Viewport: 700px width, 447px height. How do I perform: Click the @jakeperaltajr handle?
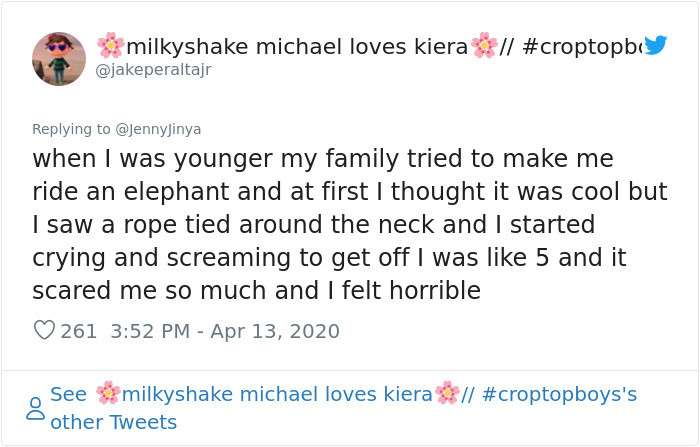[153, 70]
